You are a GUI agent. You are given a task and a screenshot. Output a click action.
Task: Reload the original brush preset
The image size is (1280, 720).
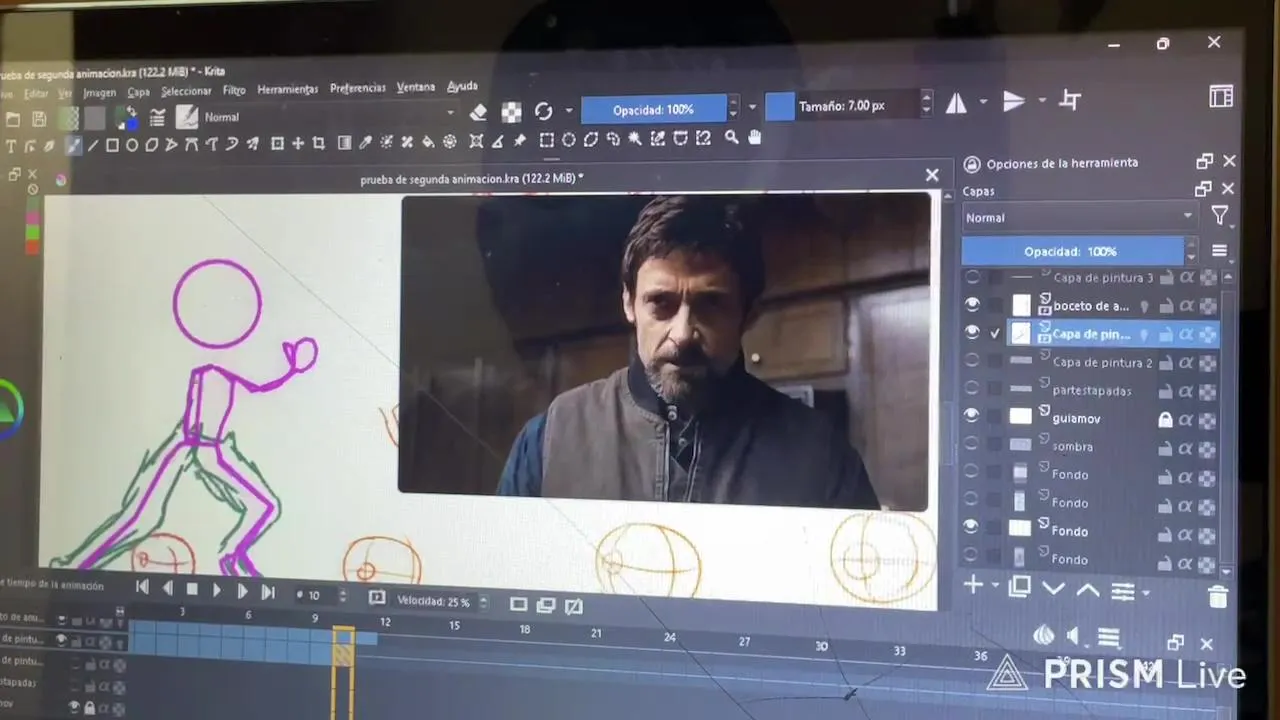tap(544, 111)
